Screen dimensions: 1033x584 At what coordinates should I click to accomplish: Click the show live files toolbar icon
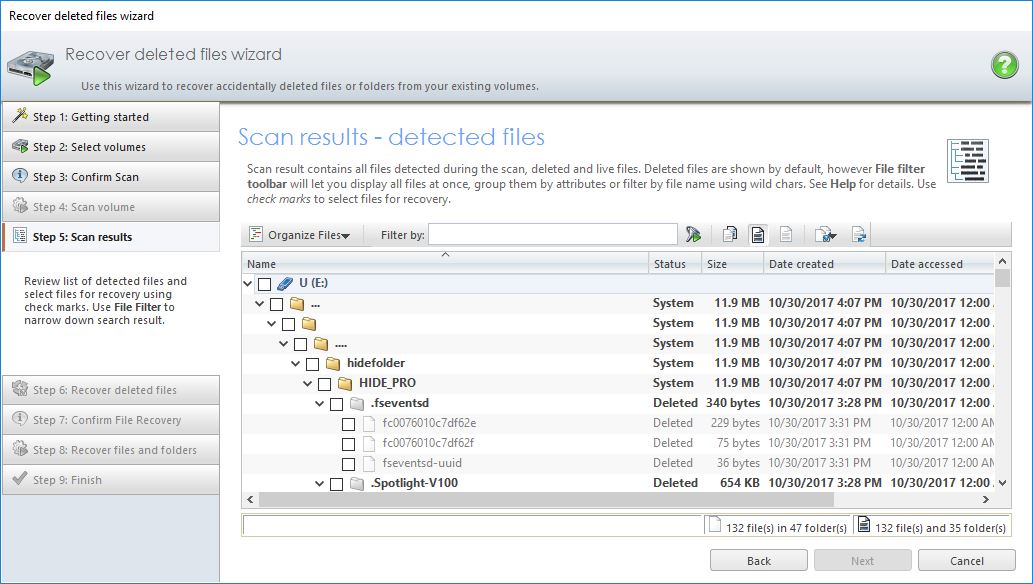[786, 234]
